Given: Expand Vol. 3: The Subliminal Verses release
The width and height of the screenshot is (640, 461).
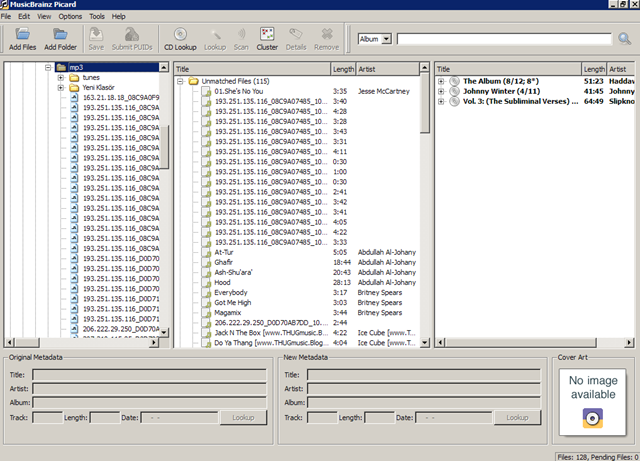Looking at the screenshot, I should pos(441,101).
